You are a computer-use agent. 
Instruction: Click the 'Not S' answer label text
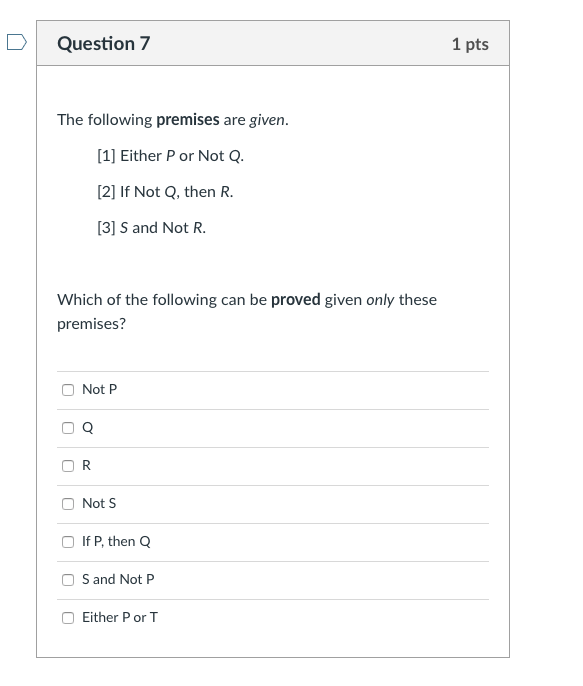(99, 504)
